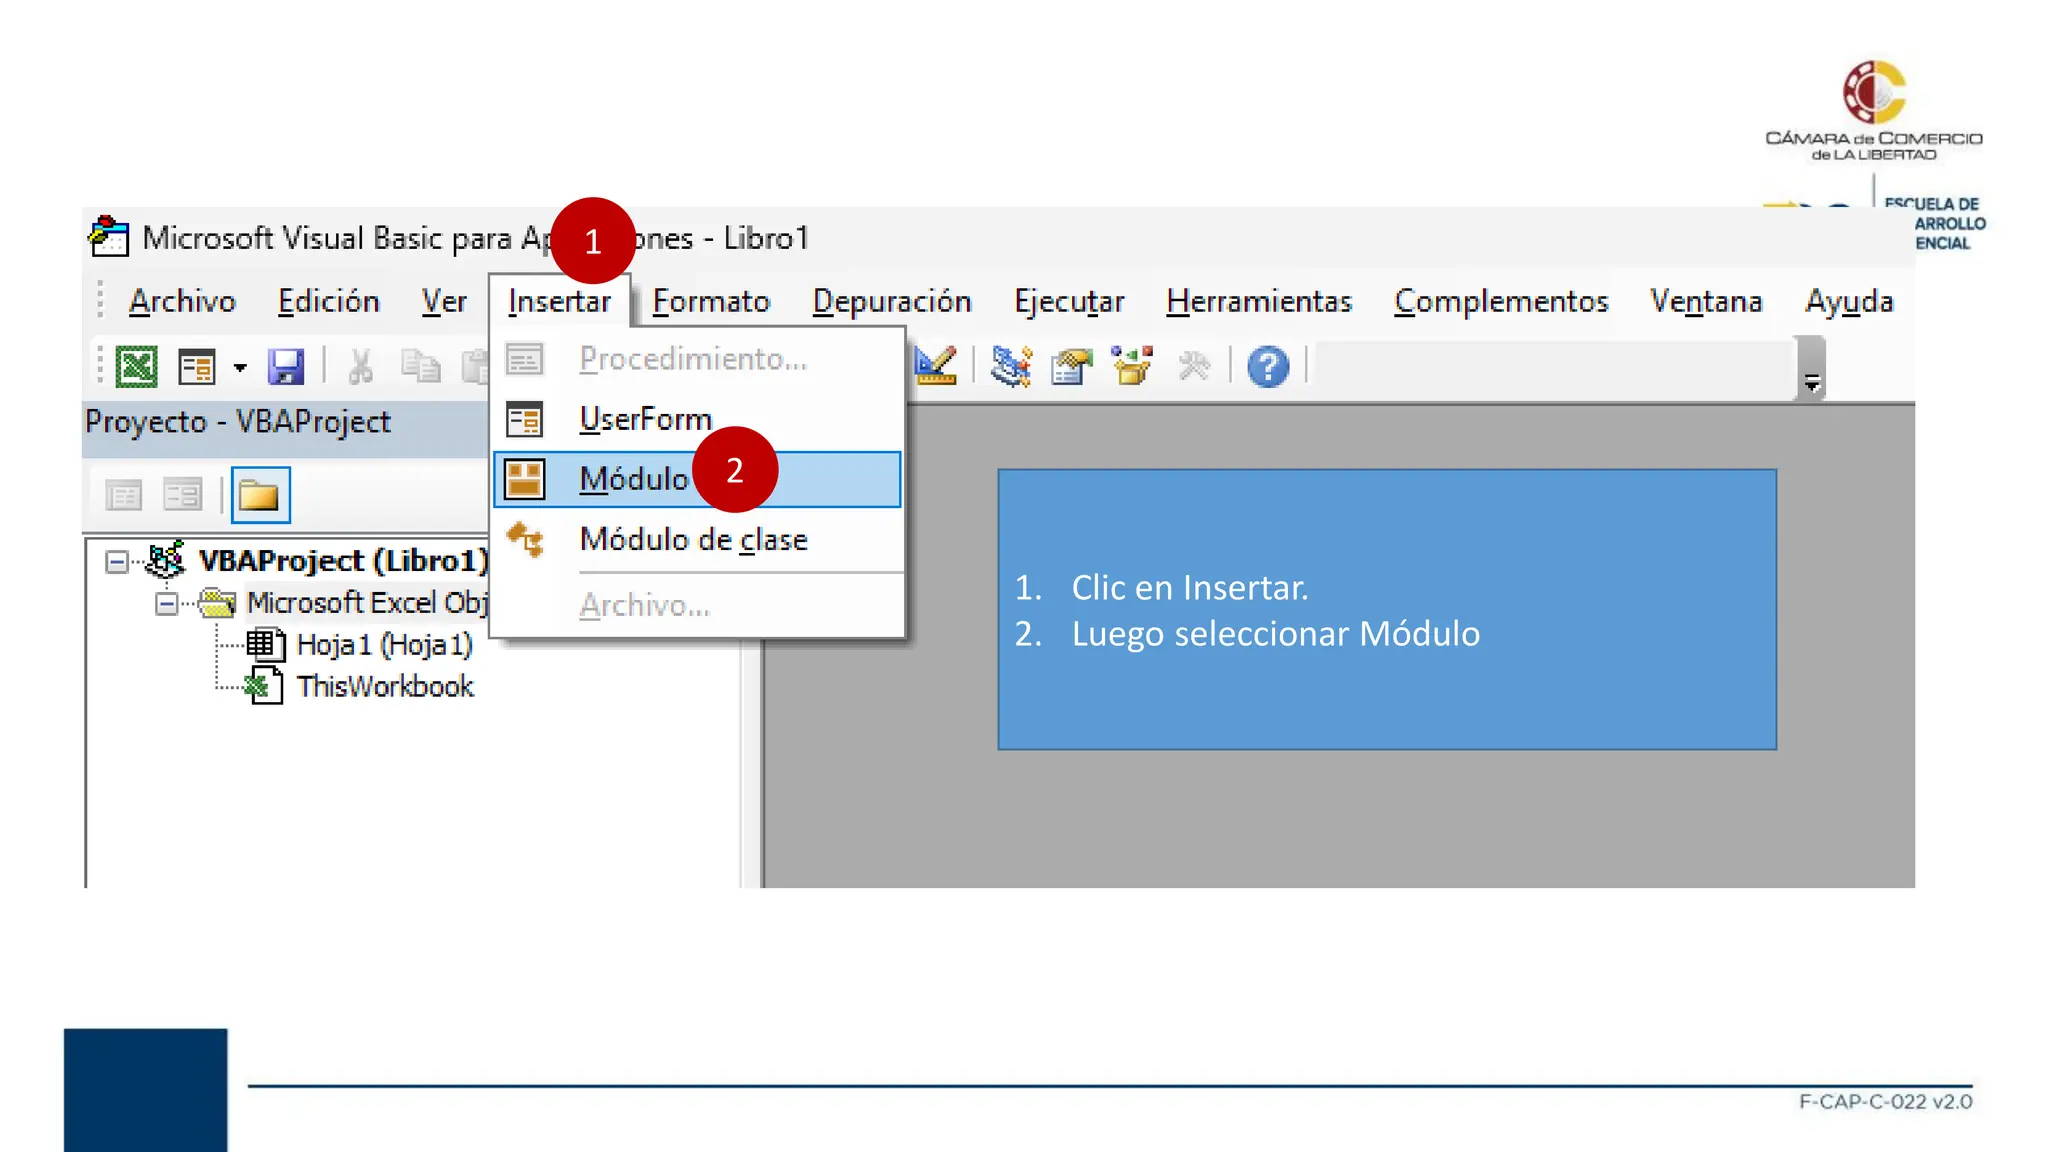Open the Depuración menu

click(x=892, y=301)
